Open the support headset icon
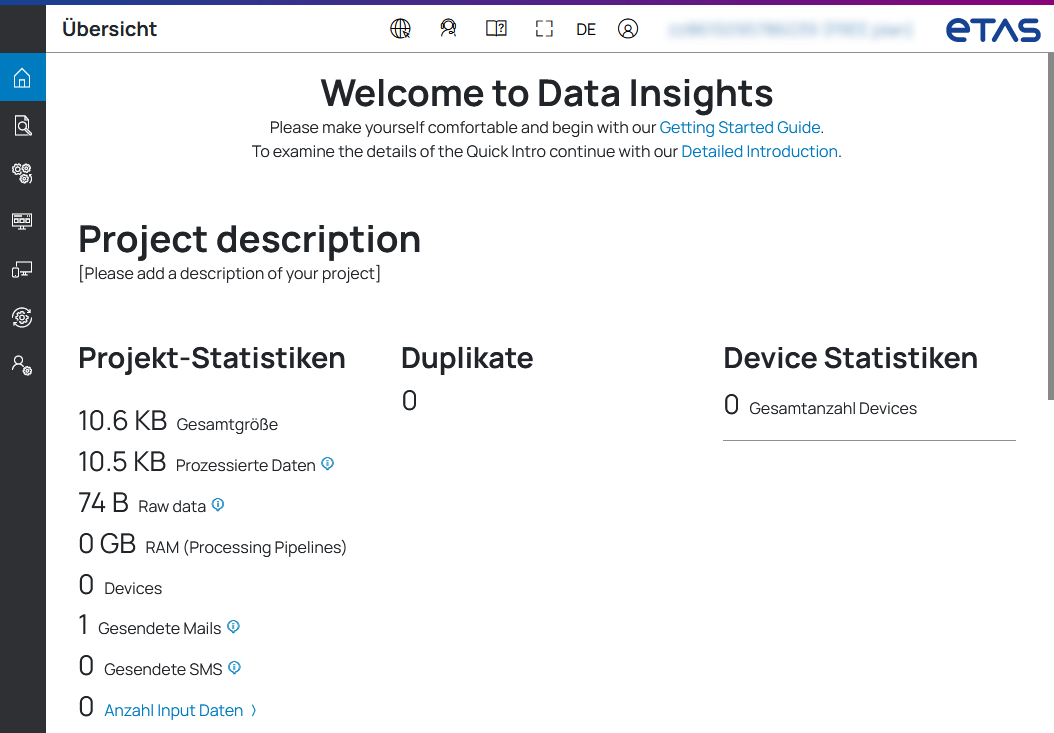The width and height of the screenshot is (1054, 733). click(x=448, y=29)
